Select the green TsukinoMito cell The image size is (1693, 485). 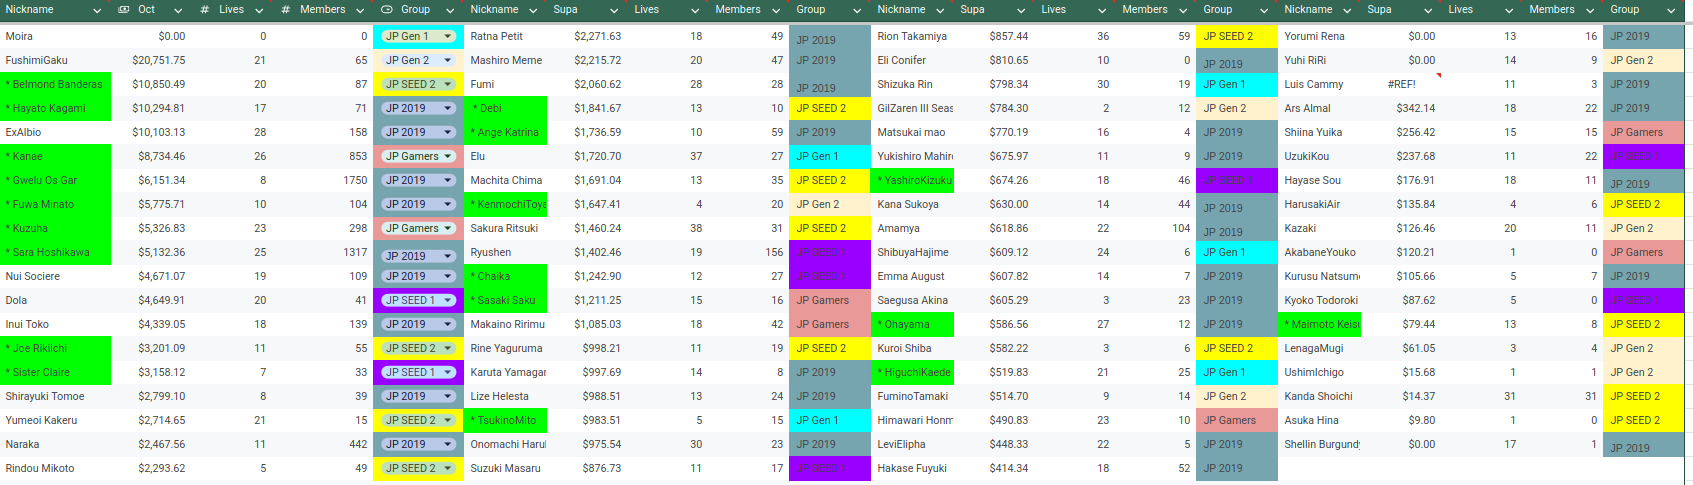(506, 420)
